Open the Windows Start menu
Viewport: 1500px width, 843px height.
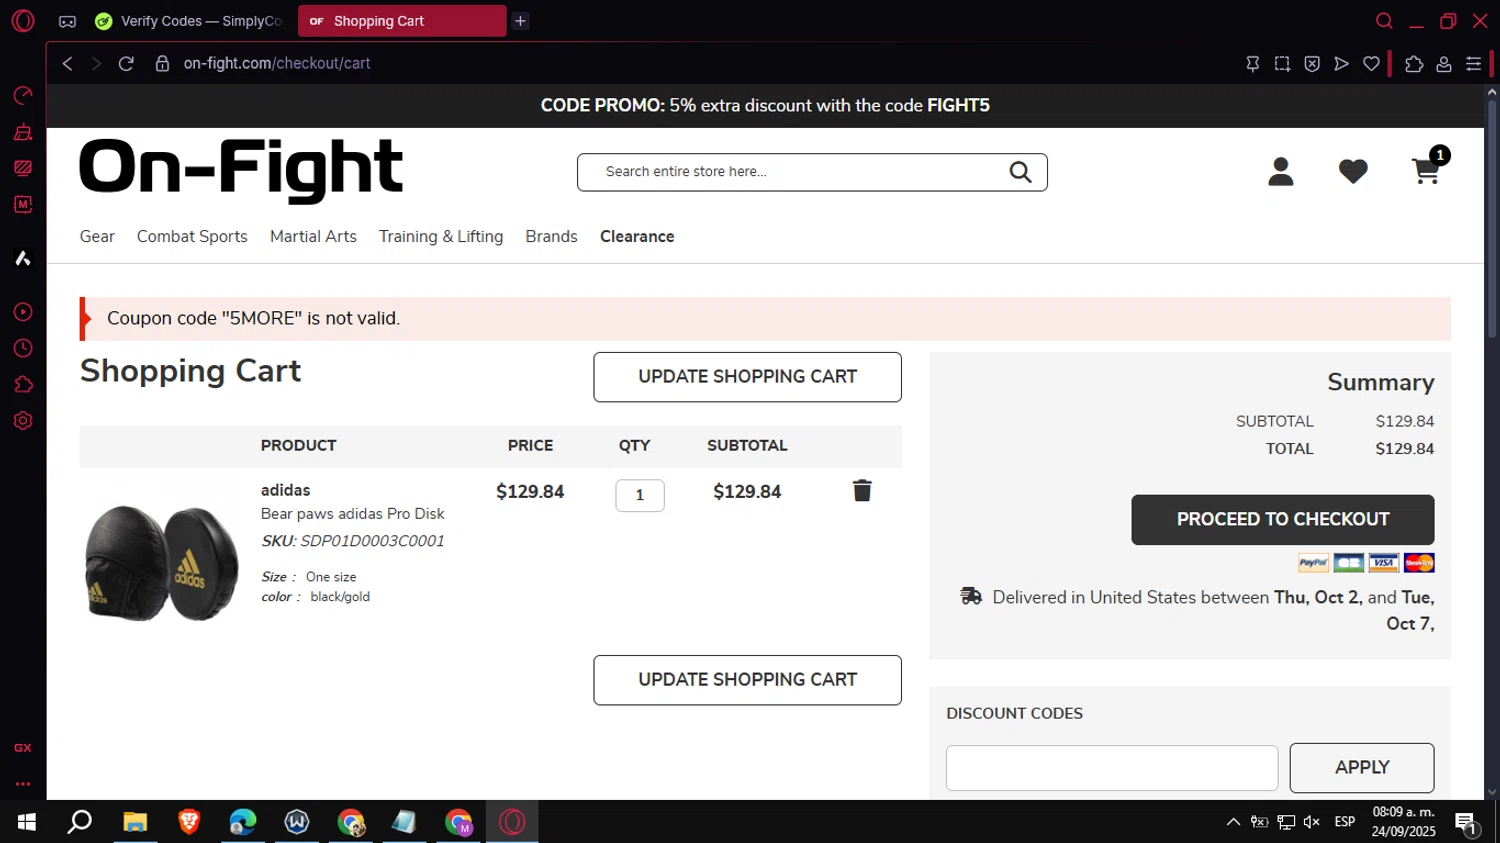tap(27, 822)
